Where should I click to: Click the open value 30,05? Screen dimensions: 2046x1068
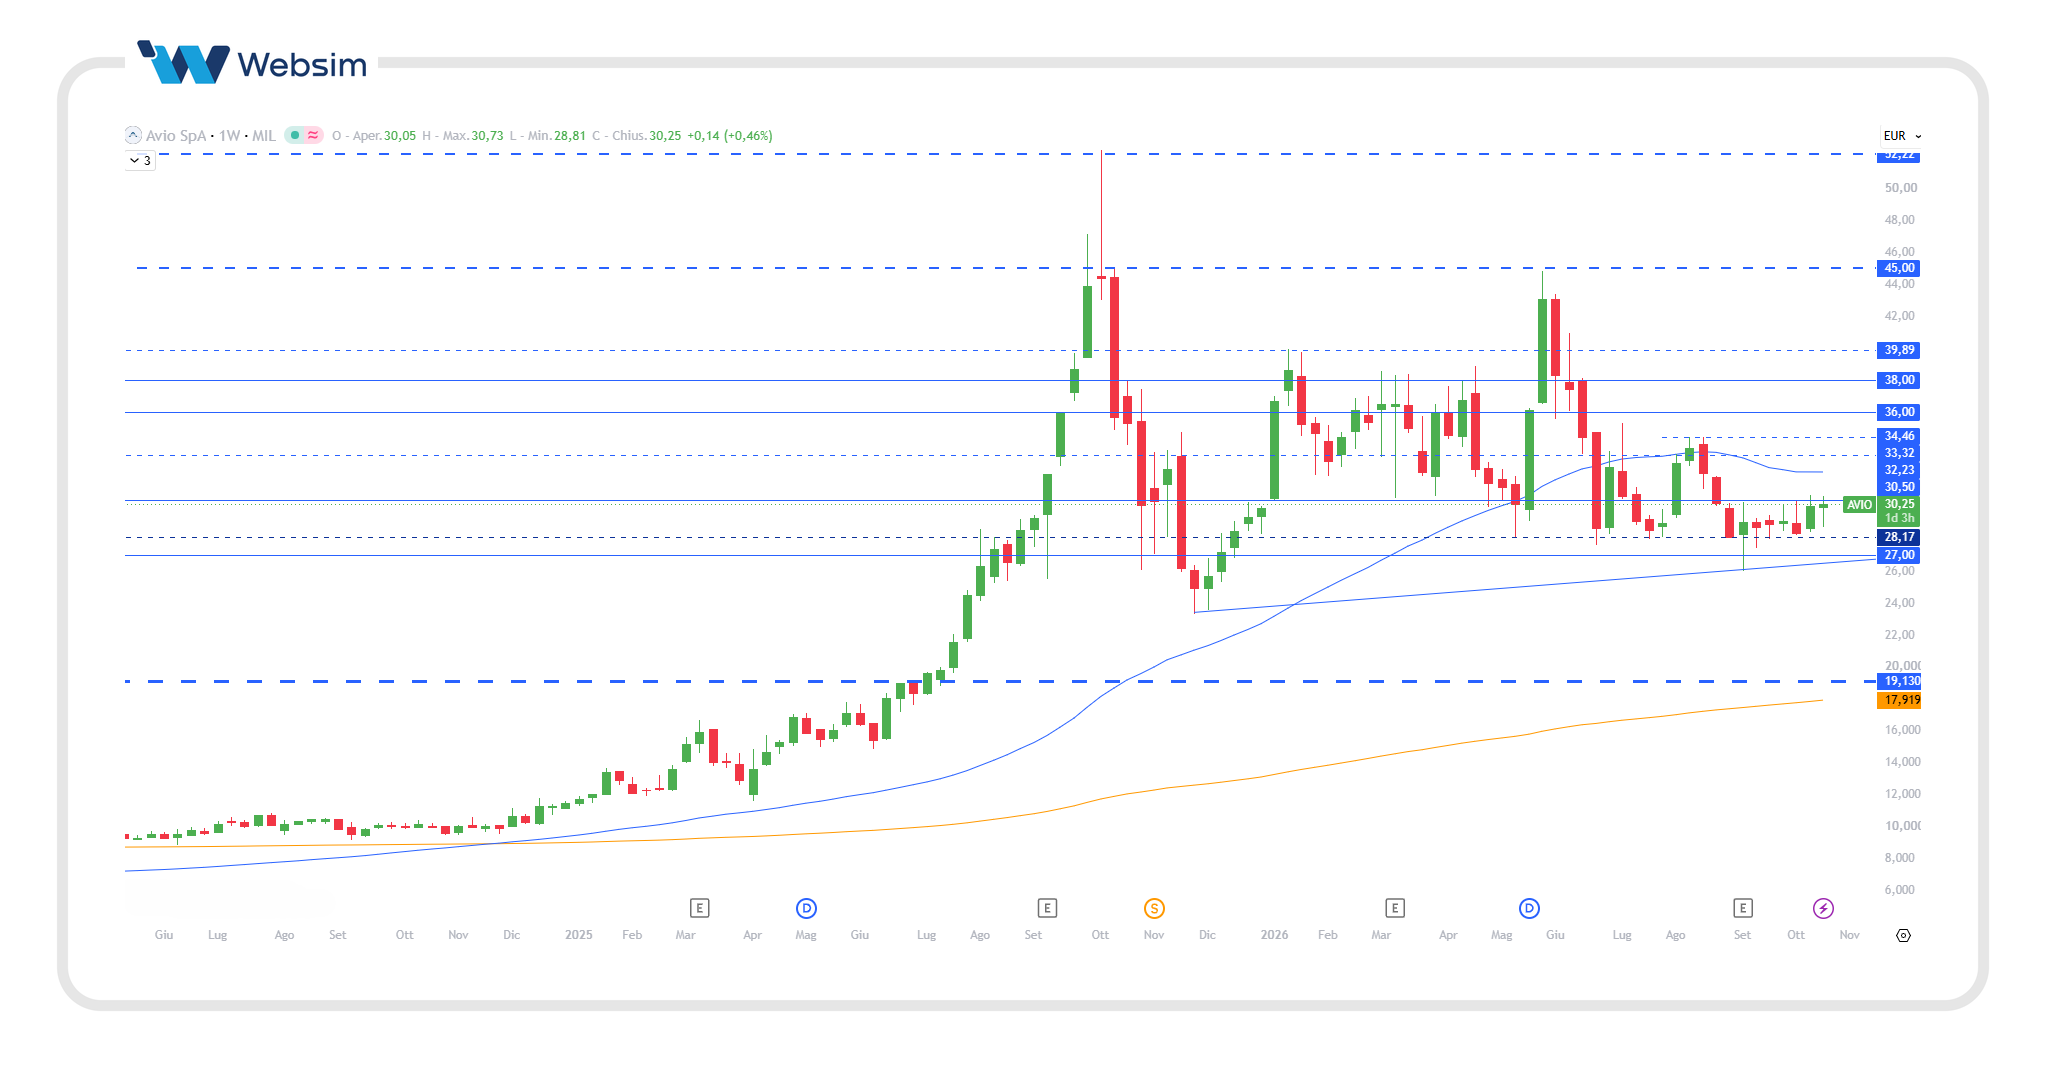[x=400, y=136]
